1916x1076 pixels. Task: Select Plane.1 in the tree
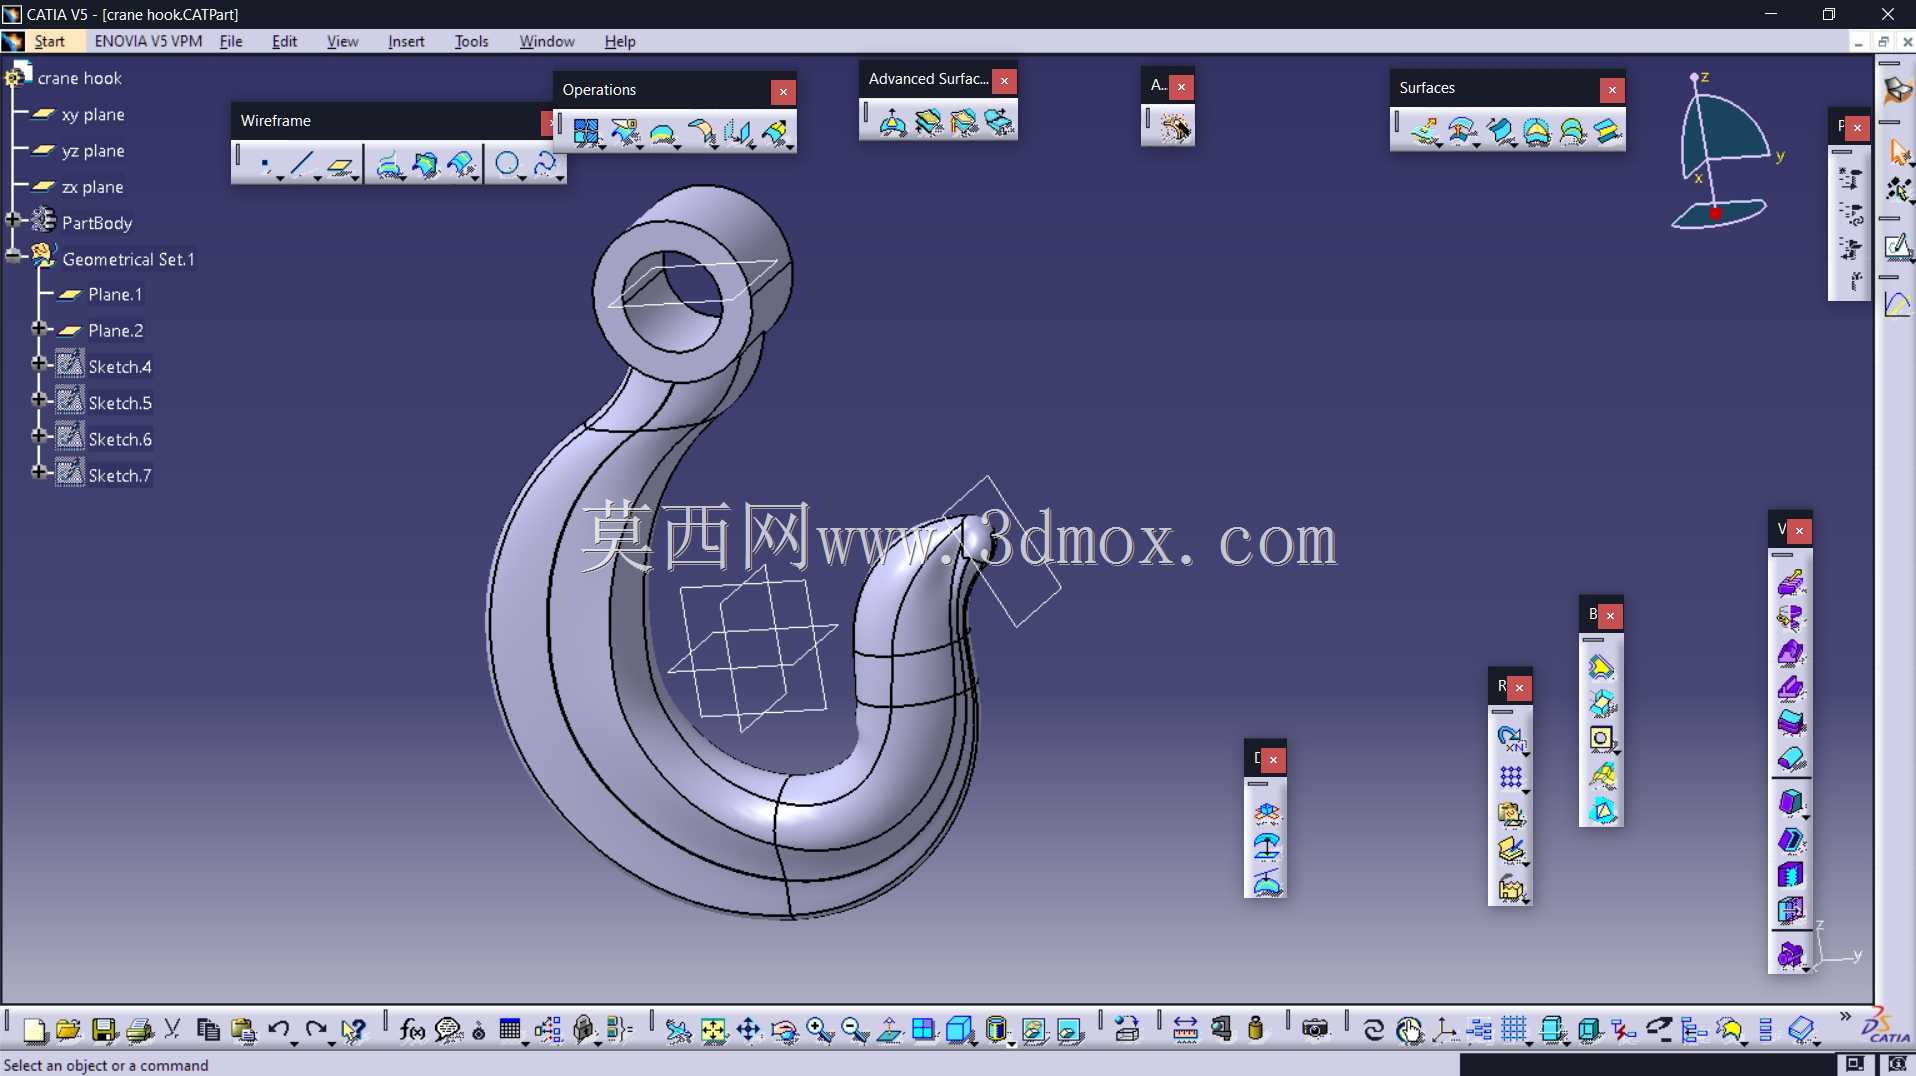pyautogui.click(x=115, y=295)
